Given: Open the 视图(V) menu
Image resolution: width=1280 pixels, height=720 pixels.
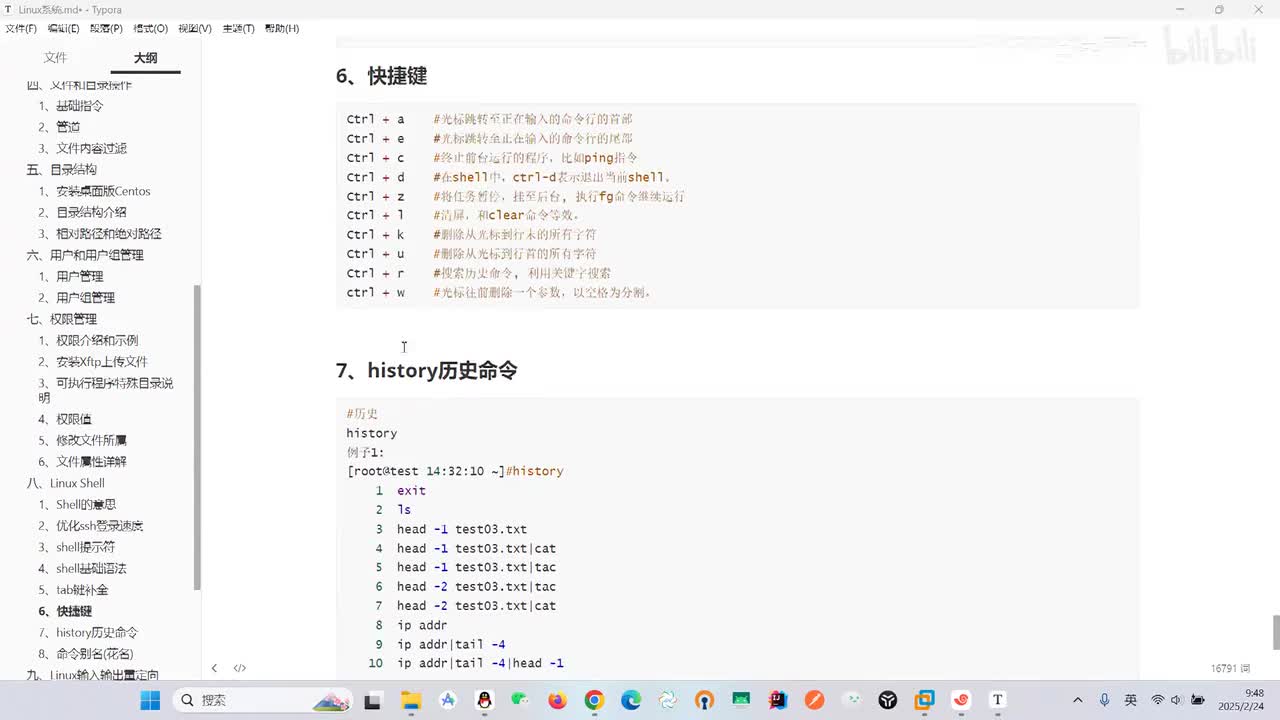Looking at the screenshot, I should [194, 28].
